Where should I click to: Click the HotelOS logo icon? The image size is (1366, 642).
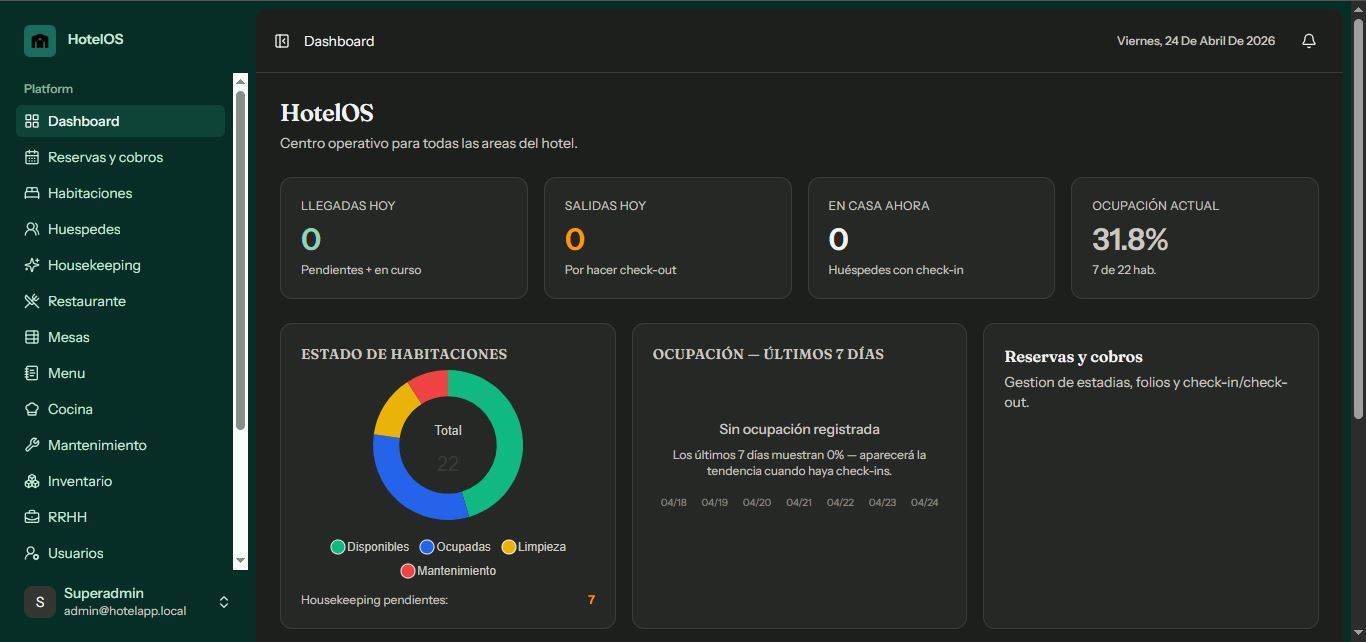click(40, 40)
